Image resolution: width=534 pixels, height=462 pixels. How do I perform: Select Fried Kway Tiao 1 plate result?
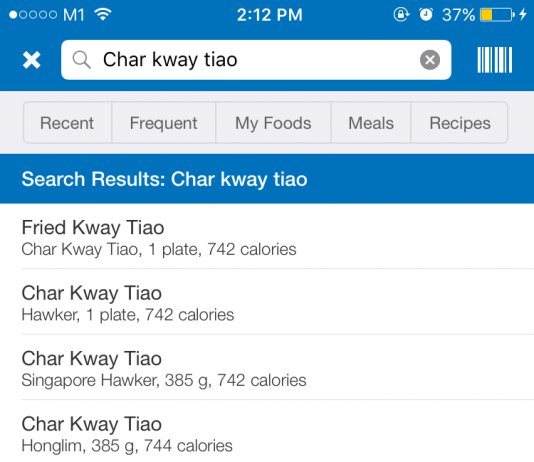pyautogui.click(x=267, y=237)
